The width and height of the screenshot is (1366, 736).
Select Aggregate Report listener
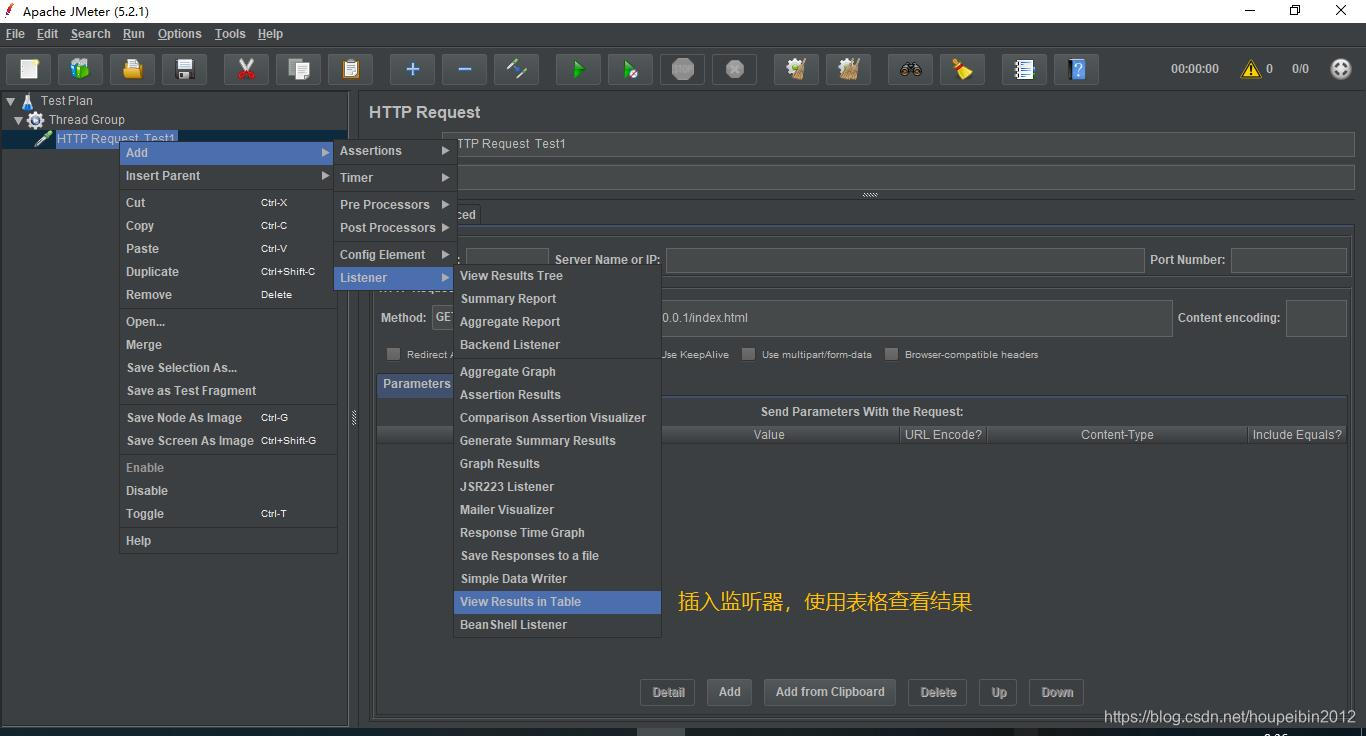(x=557, y=322)
